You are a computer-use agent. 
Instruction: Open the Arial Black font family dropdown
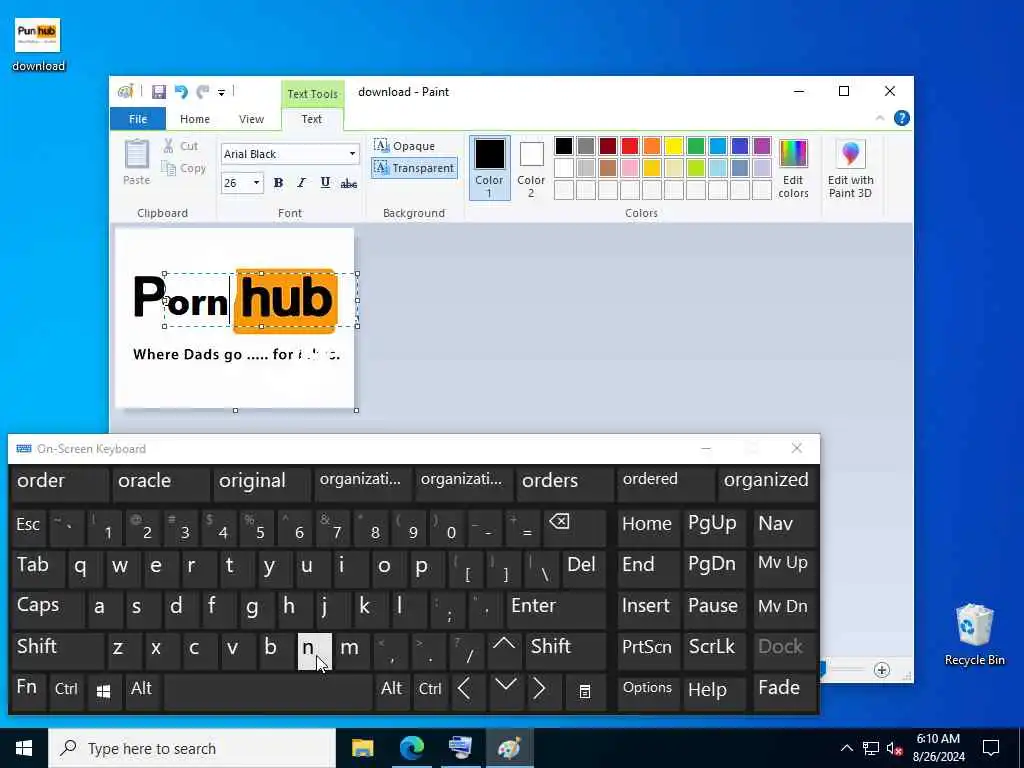352,154
